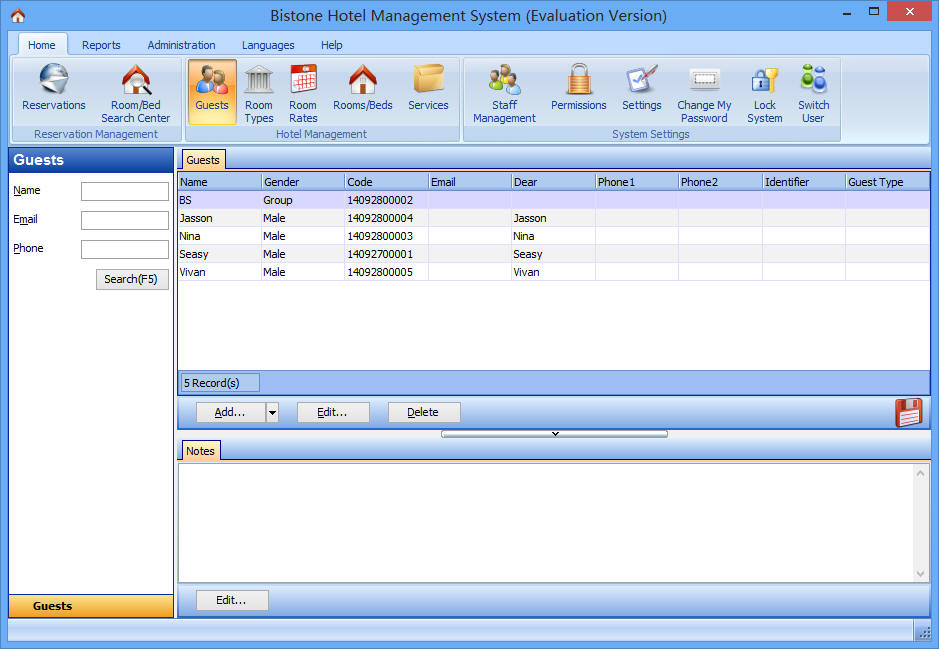Focus the Phone search field
The width and height of the screenshot is (939, 649).
point(125,249)
